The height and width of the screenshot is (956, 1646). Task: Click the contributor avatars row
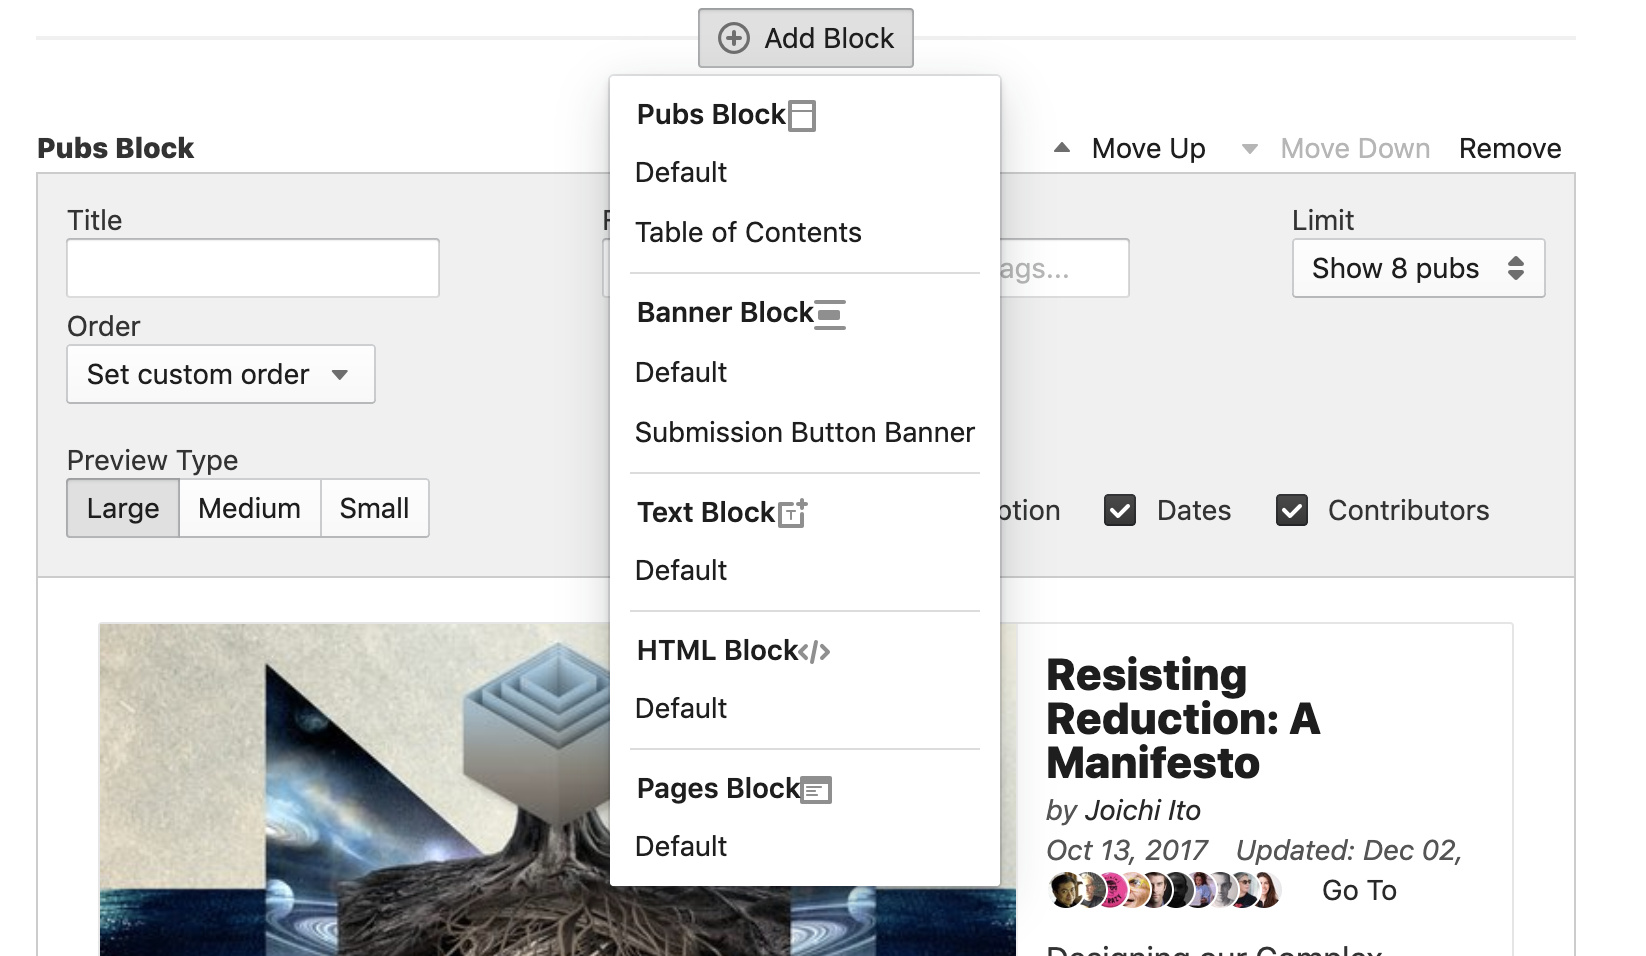(x=1164, y=890)
